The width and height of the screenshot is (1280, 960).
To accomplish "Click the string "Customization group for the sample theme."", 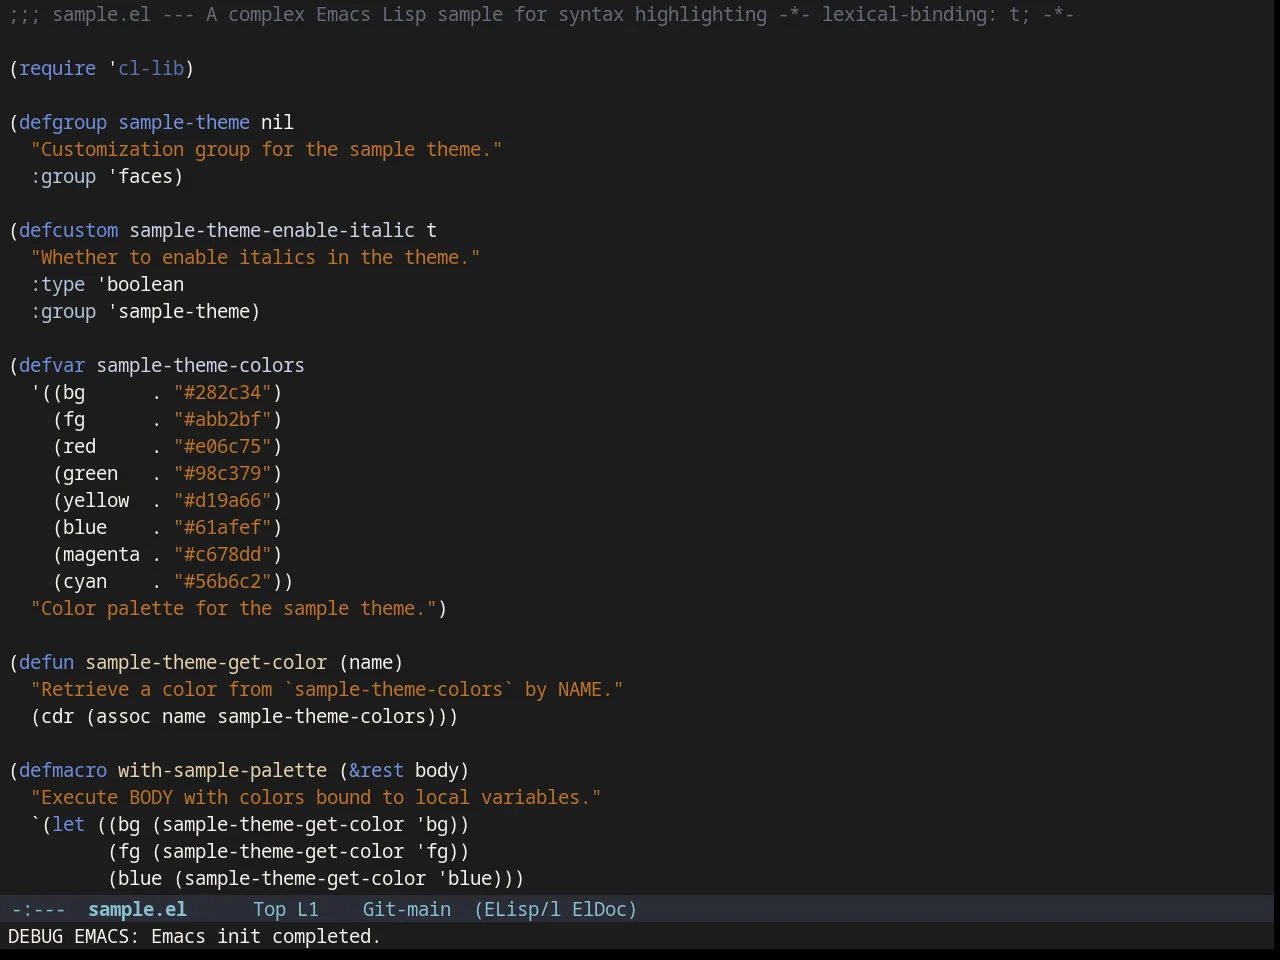I will [266, 149].
